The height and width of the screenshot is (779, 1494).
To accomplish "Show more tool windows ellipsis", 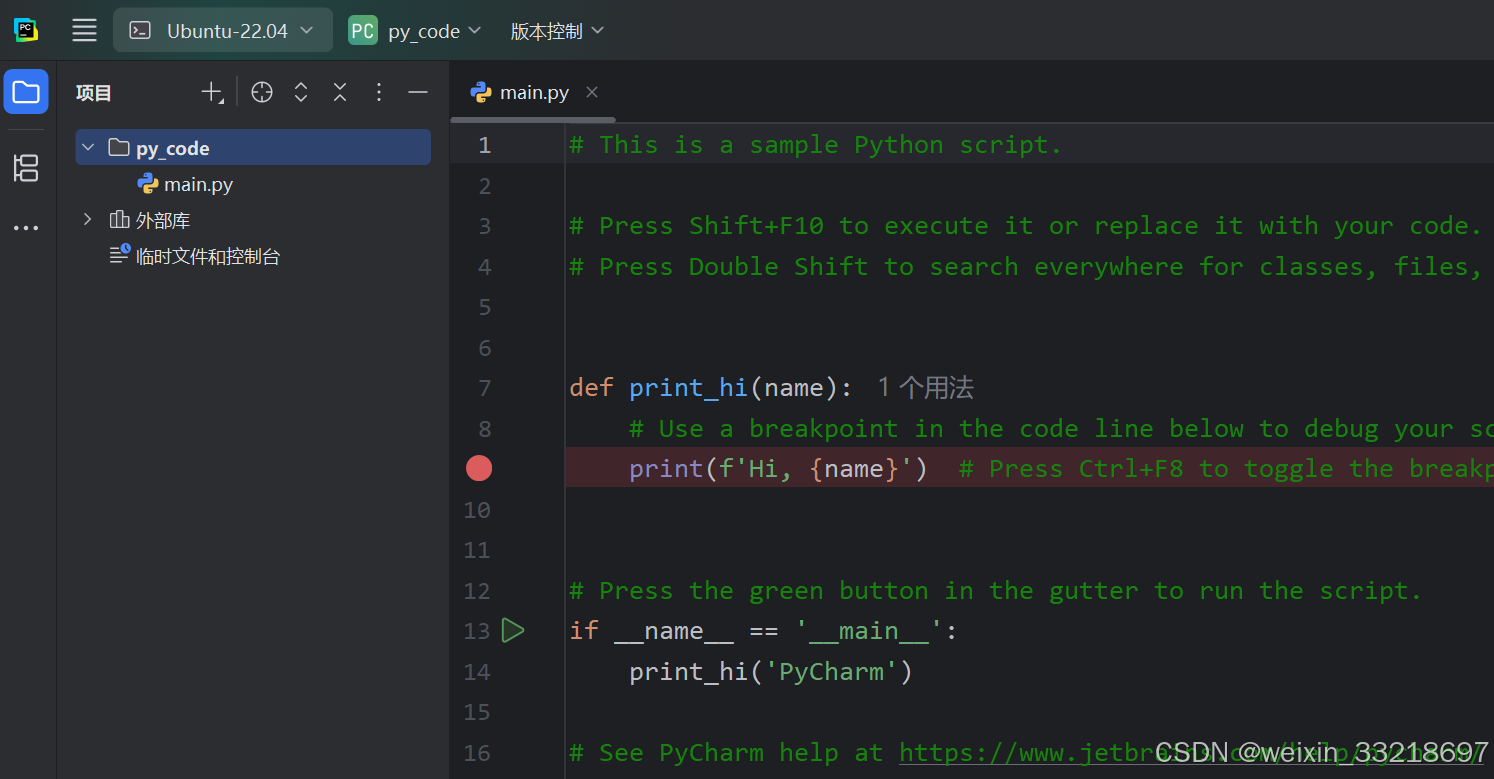I will pos(26,228).
